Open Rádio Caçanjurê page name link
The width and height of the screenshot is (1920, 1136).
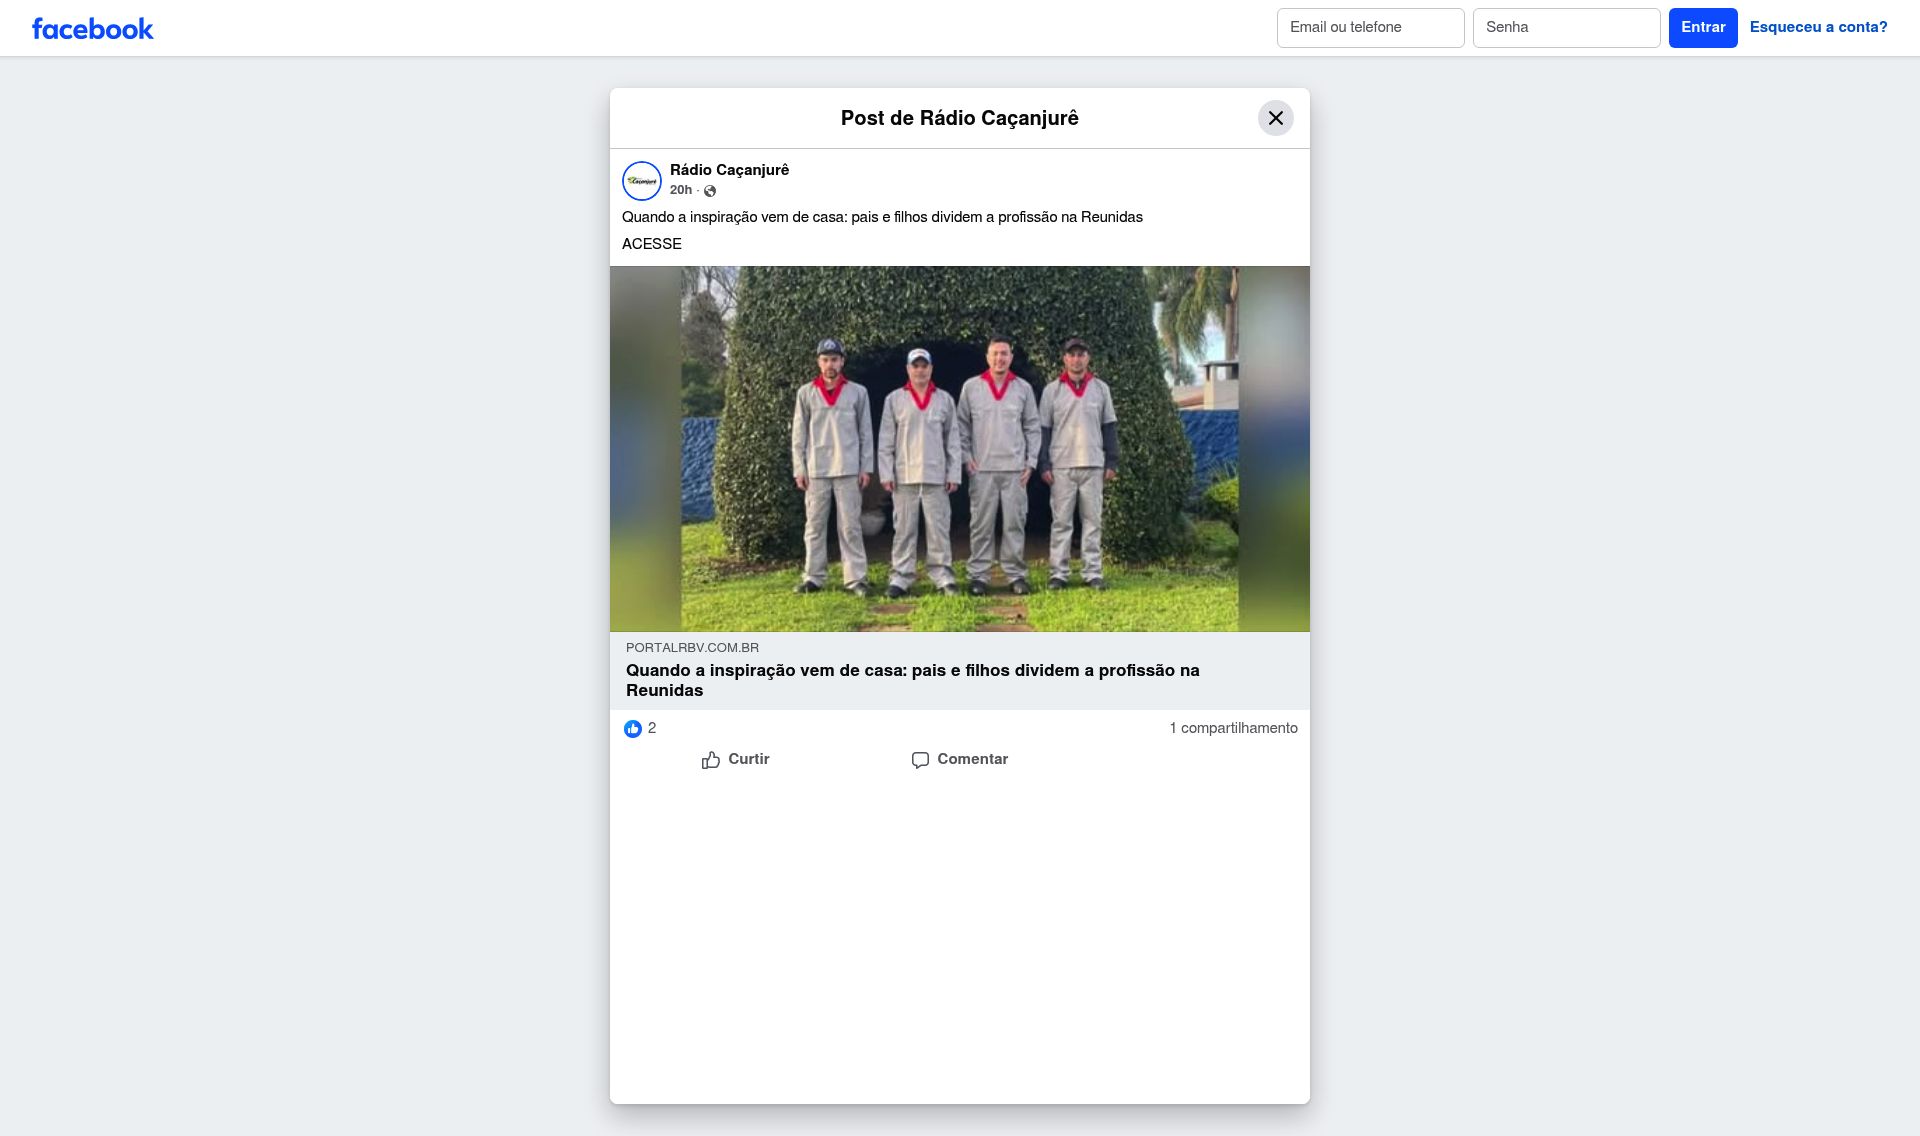pyautogui.click(x=729, y=170)
